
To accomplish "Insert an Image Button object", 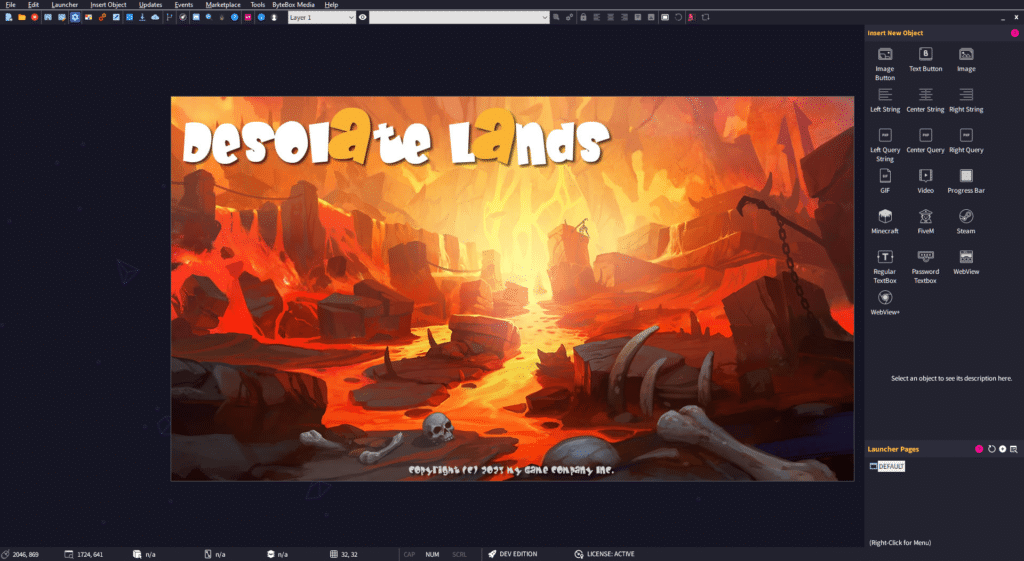I will 885,64.
